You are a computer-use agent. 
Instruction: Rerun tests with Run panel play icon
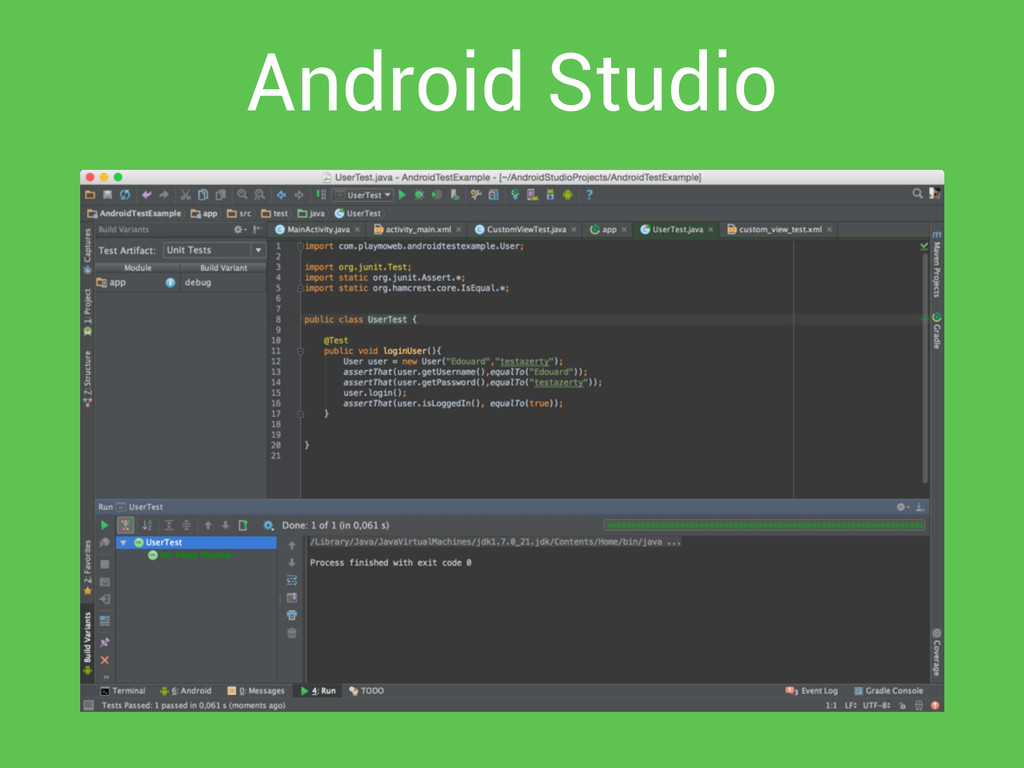point(104,525)
